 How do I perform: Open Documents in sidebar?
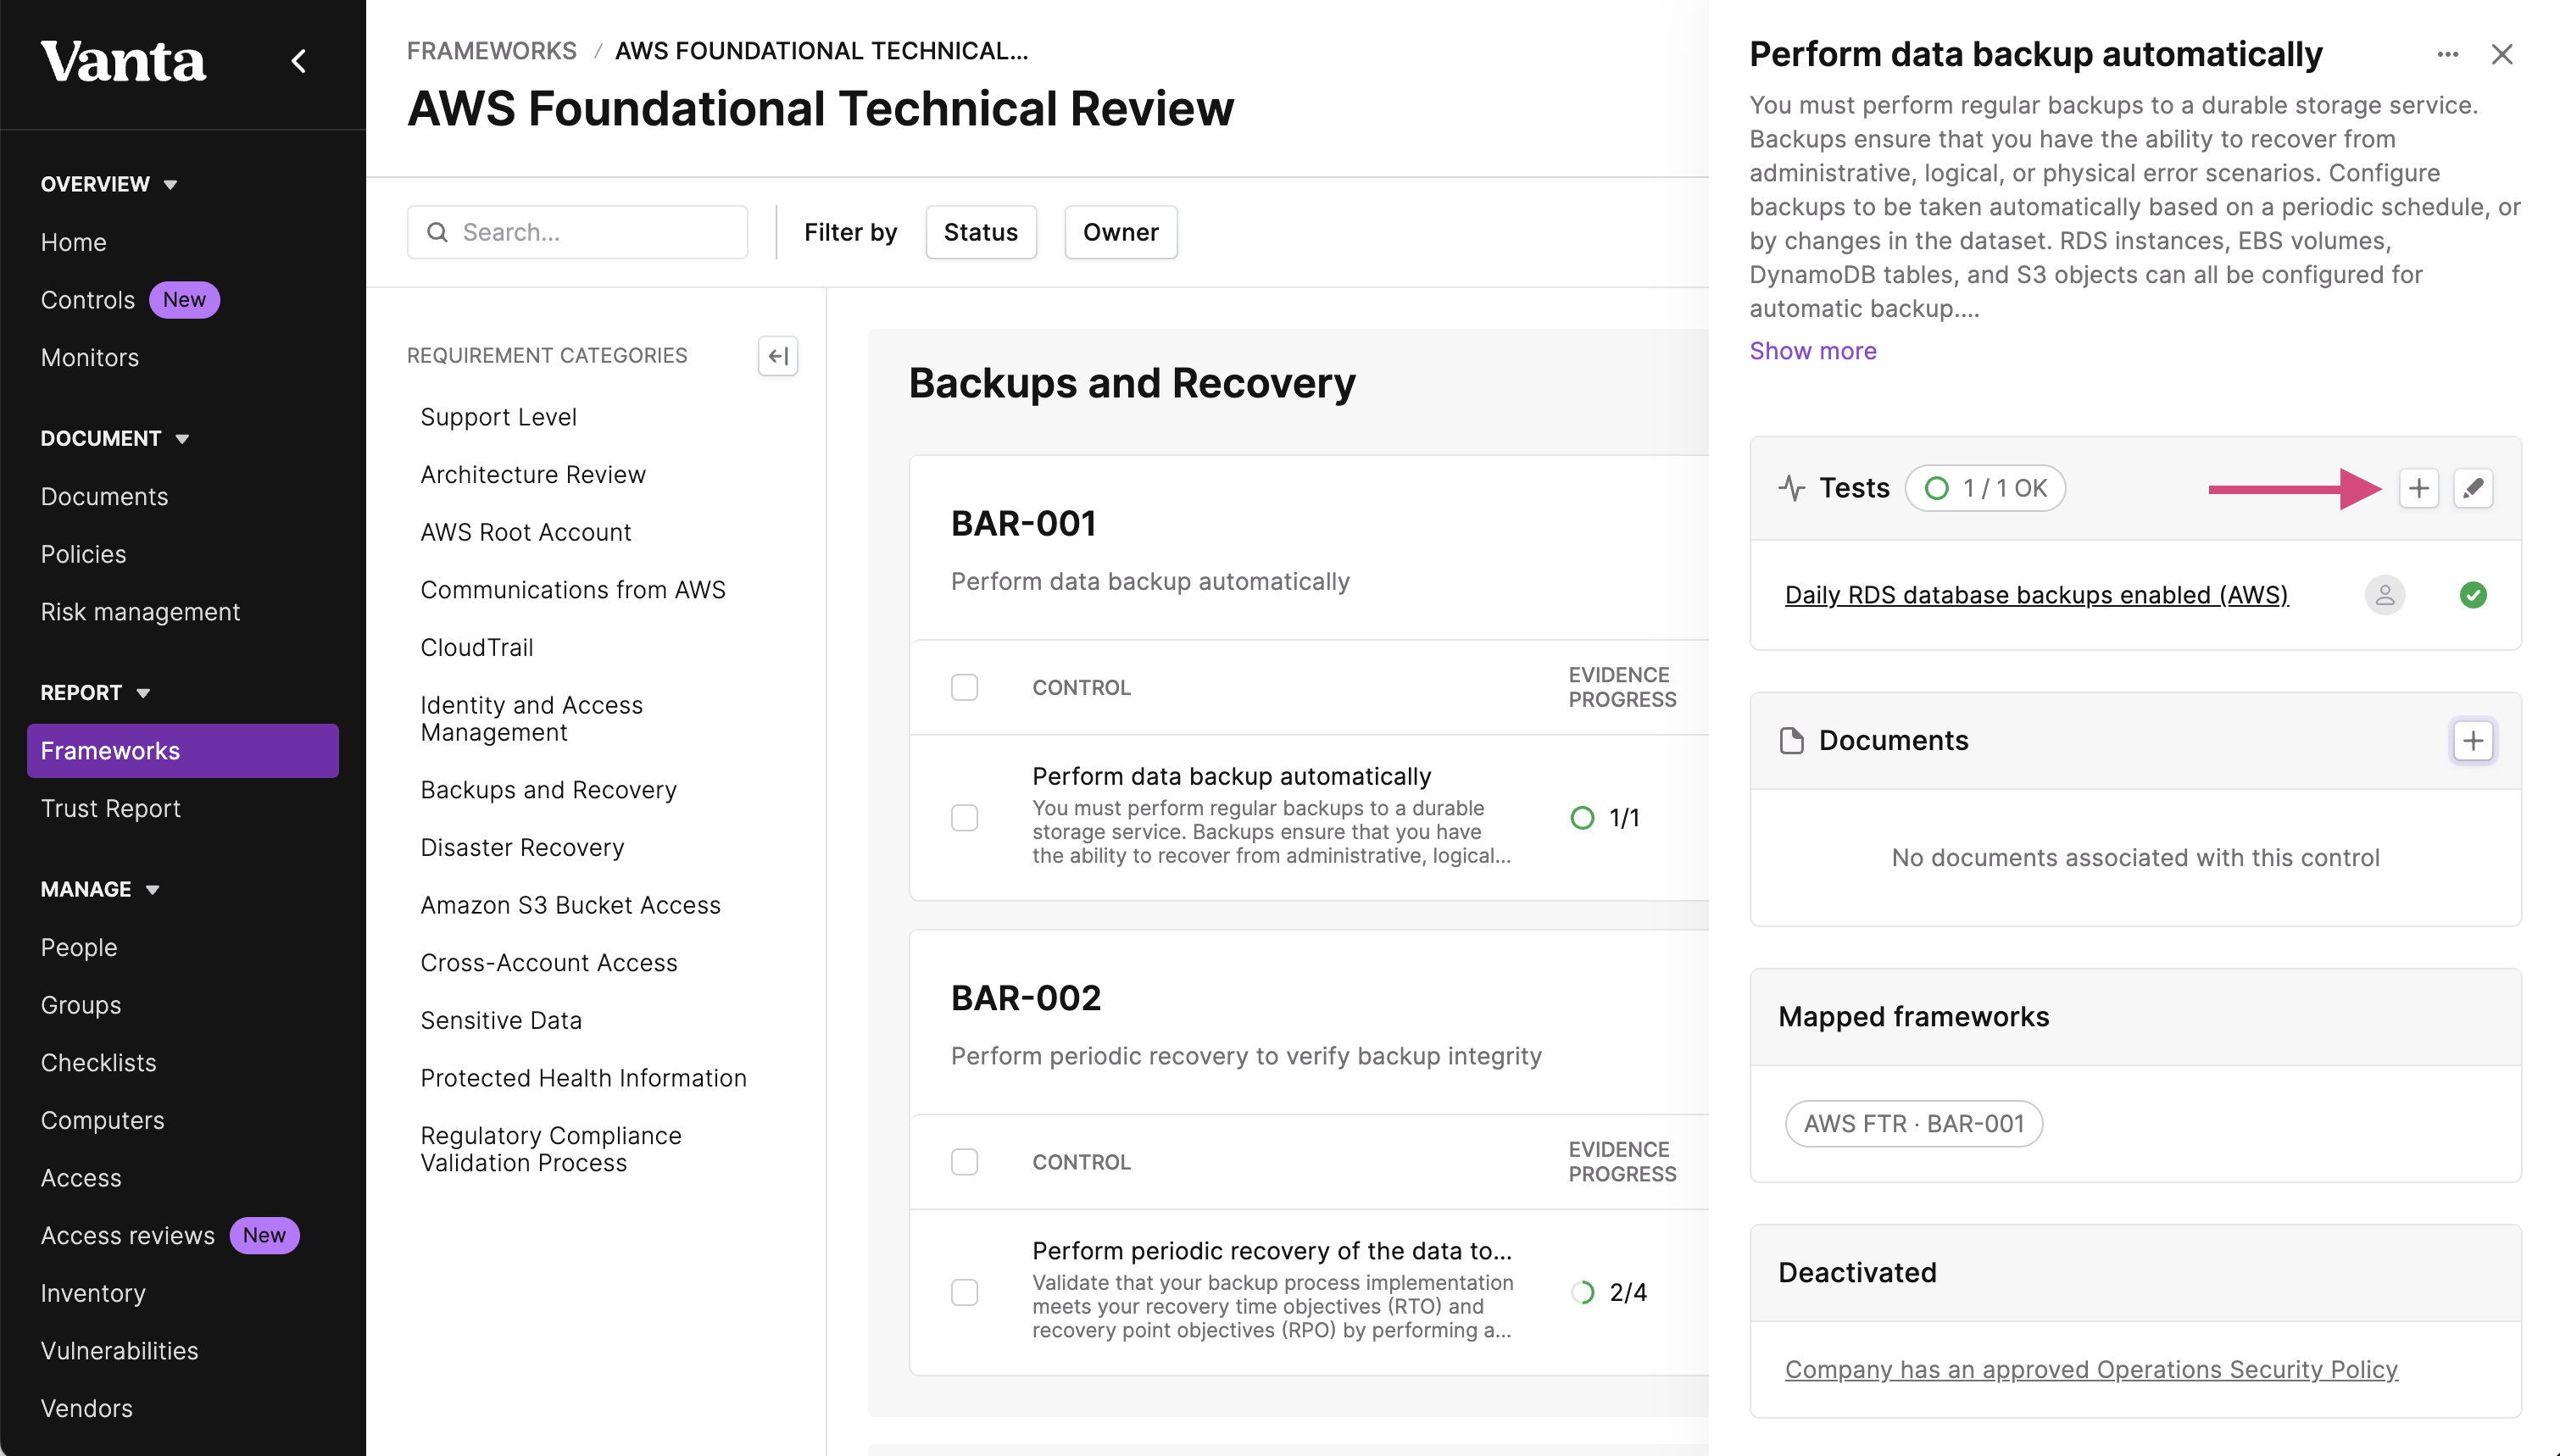pos(104,496)
